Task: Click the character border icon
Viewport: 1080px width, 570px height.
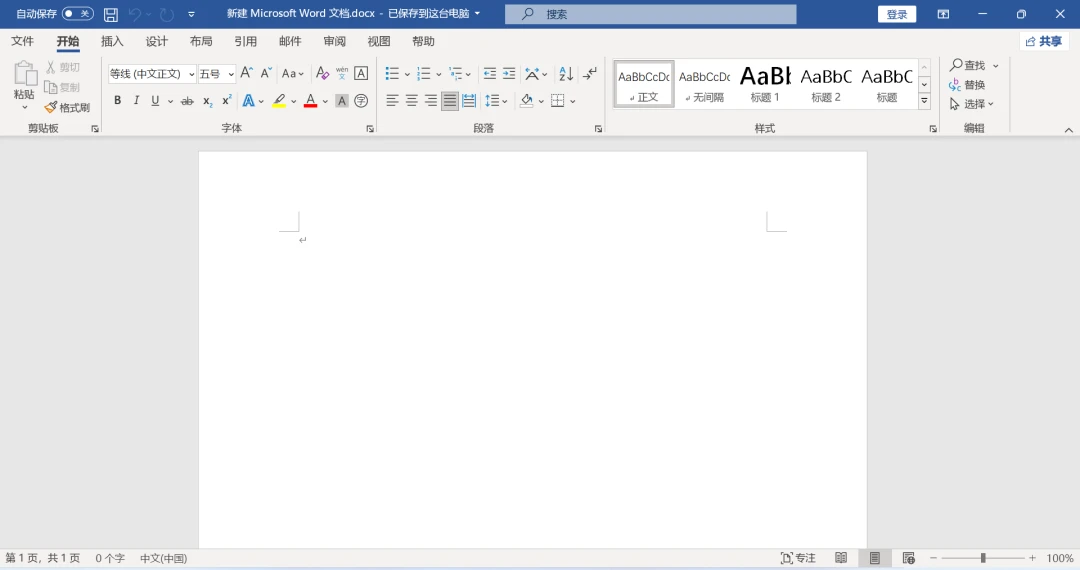Action: 361,73
